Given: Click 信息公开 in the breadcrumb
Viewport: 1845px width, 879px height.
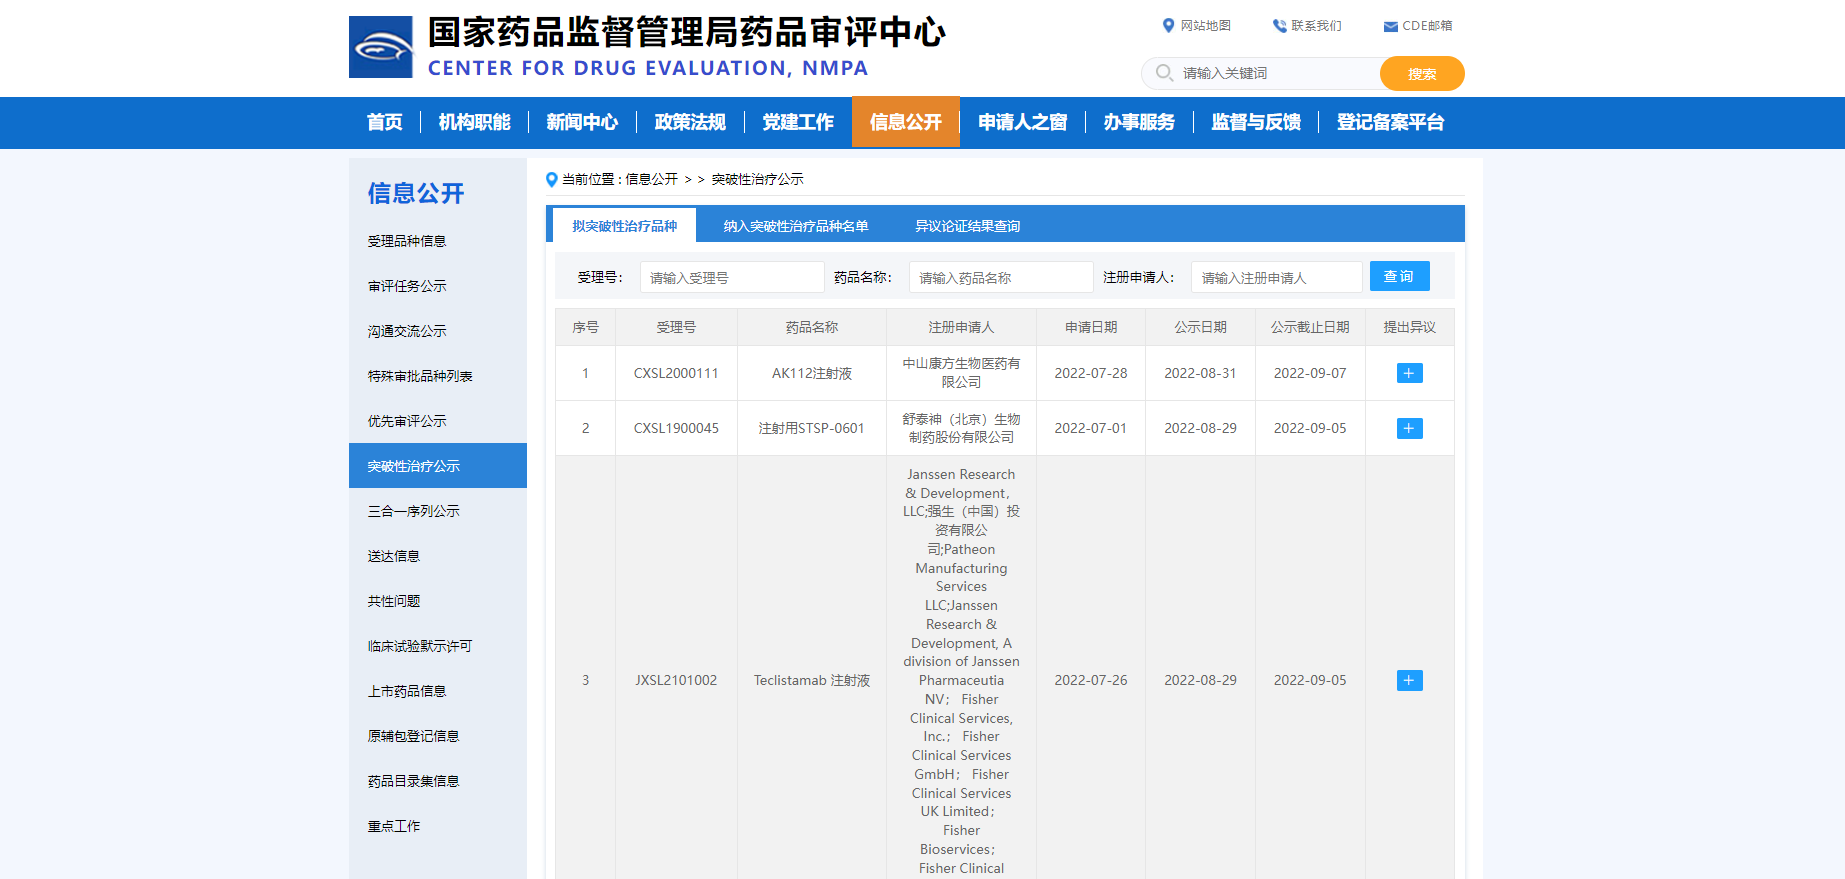Looking at the screenshot, I should [x=652, y=180].
